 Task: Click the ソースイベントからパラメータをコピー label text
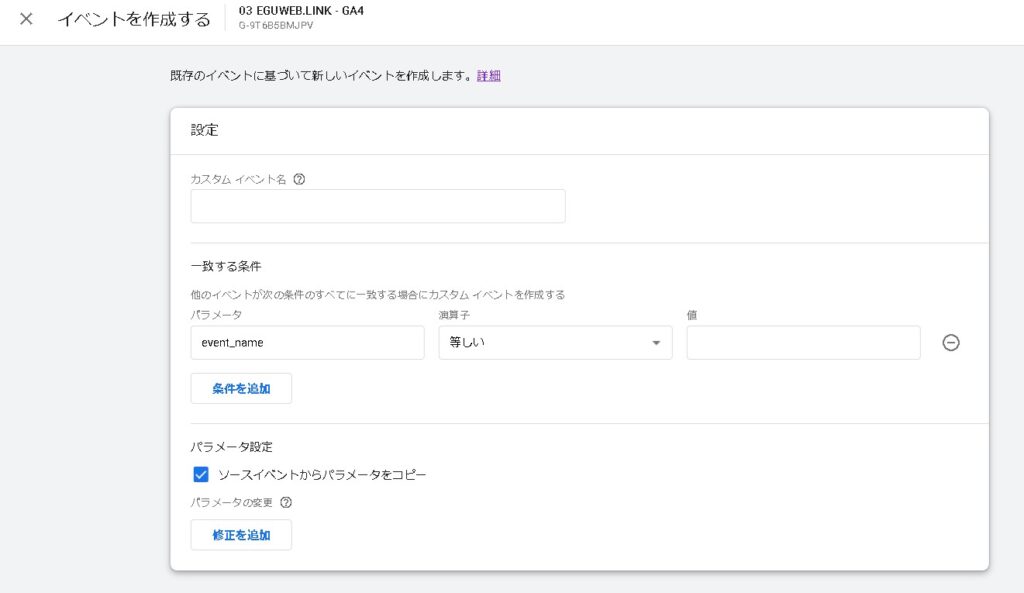point(322,474)
